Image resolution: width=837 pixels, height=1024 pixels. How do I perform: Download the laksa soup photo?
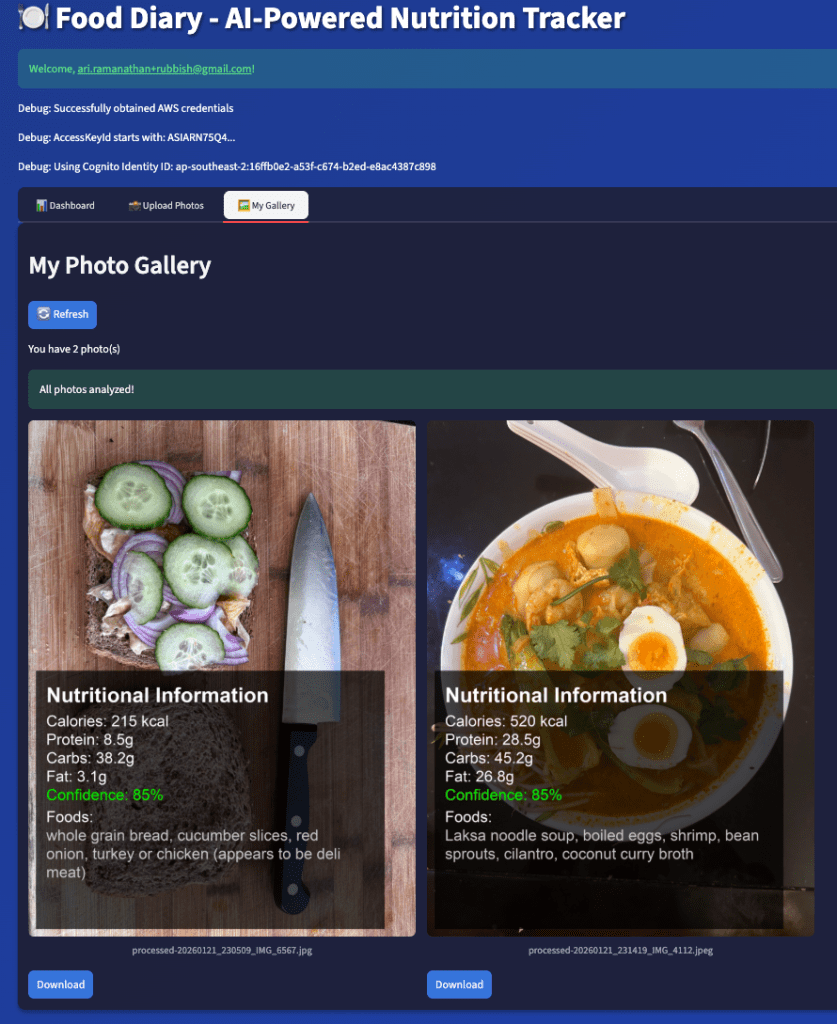point(460,984)
